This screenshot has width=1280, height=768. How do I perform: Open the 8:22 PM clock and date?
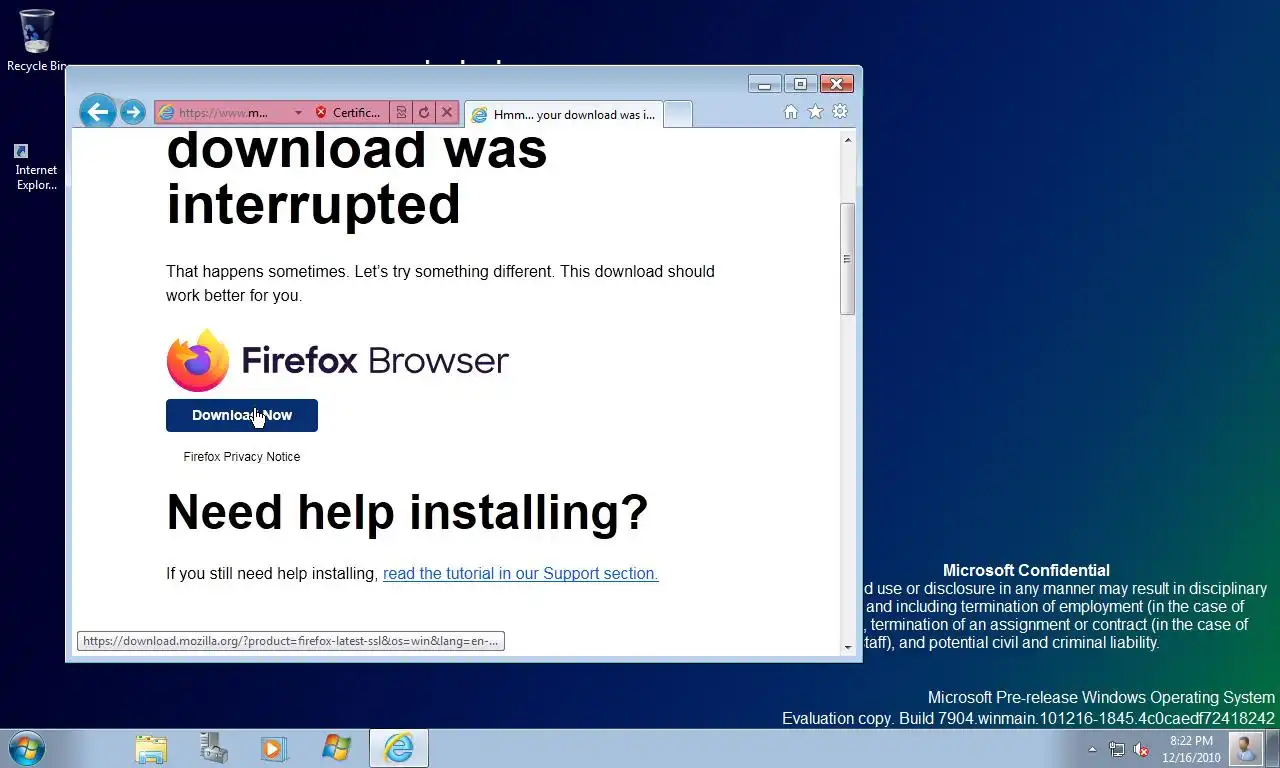pos(1191,749)
